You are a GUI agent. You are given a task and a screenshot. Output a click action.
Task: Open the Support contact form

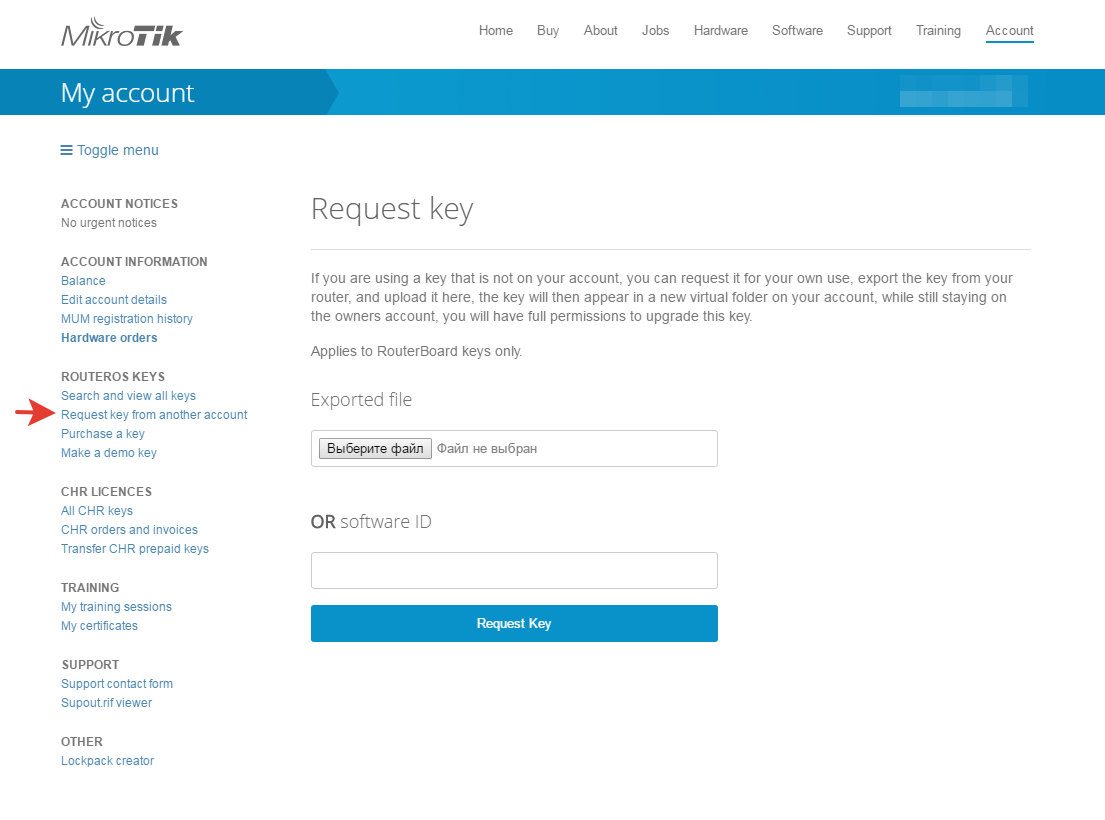tap(117, 683)
